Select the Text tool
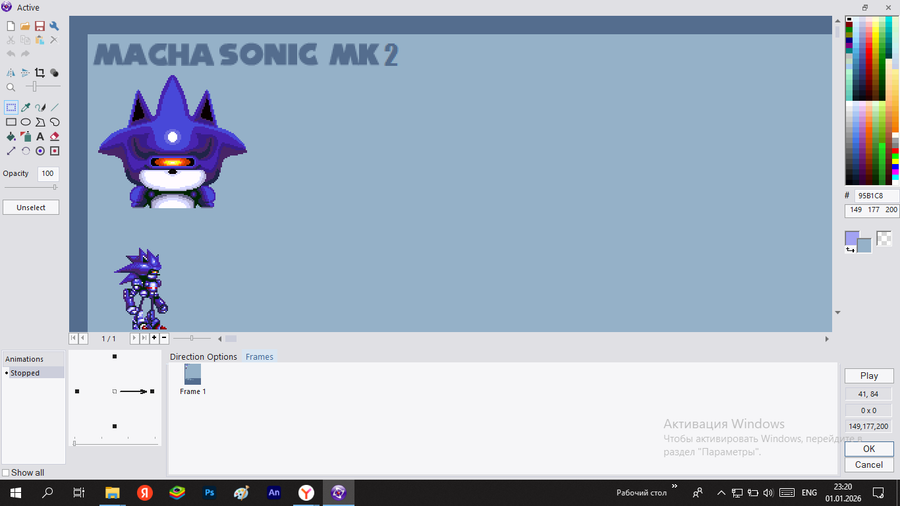 tap(40, 137)
